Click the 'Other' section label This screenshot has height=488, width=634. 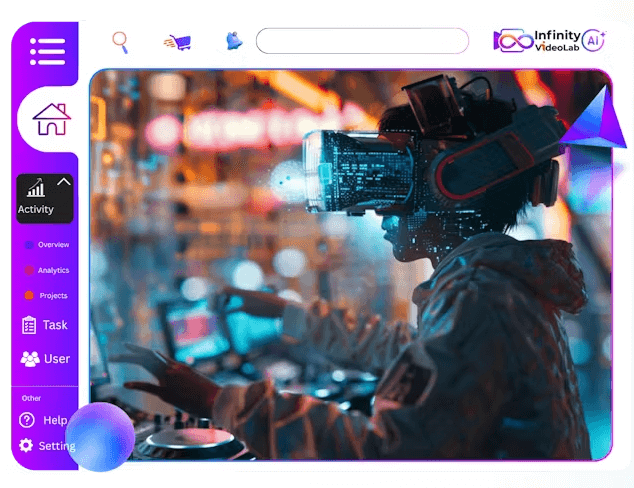click(31, 398)
